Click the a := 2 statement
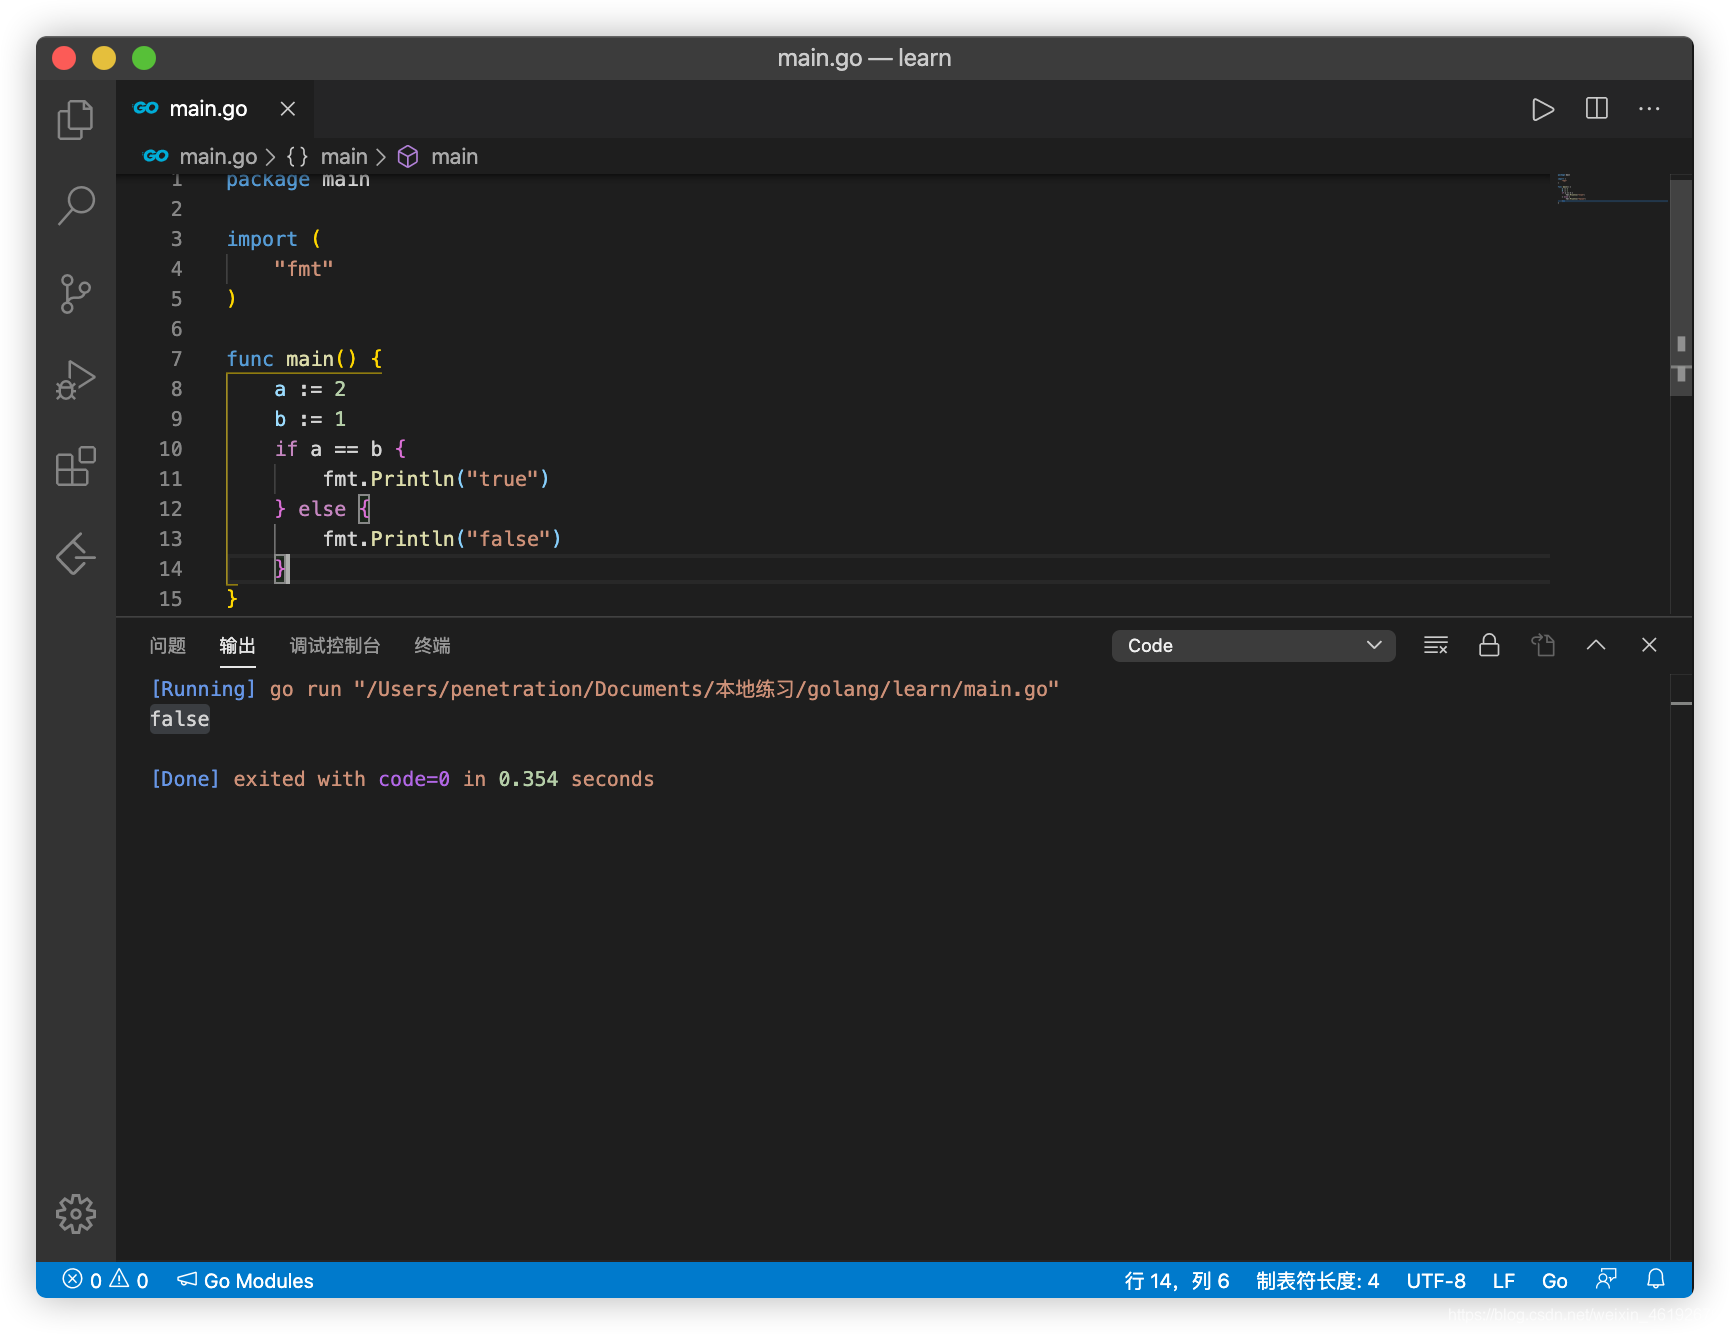Image resolution: width=1730 pixels, height=1334 pixels. tap(310, 389)
